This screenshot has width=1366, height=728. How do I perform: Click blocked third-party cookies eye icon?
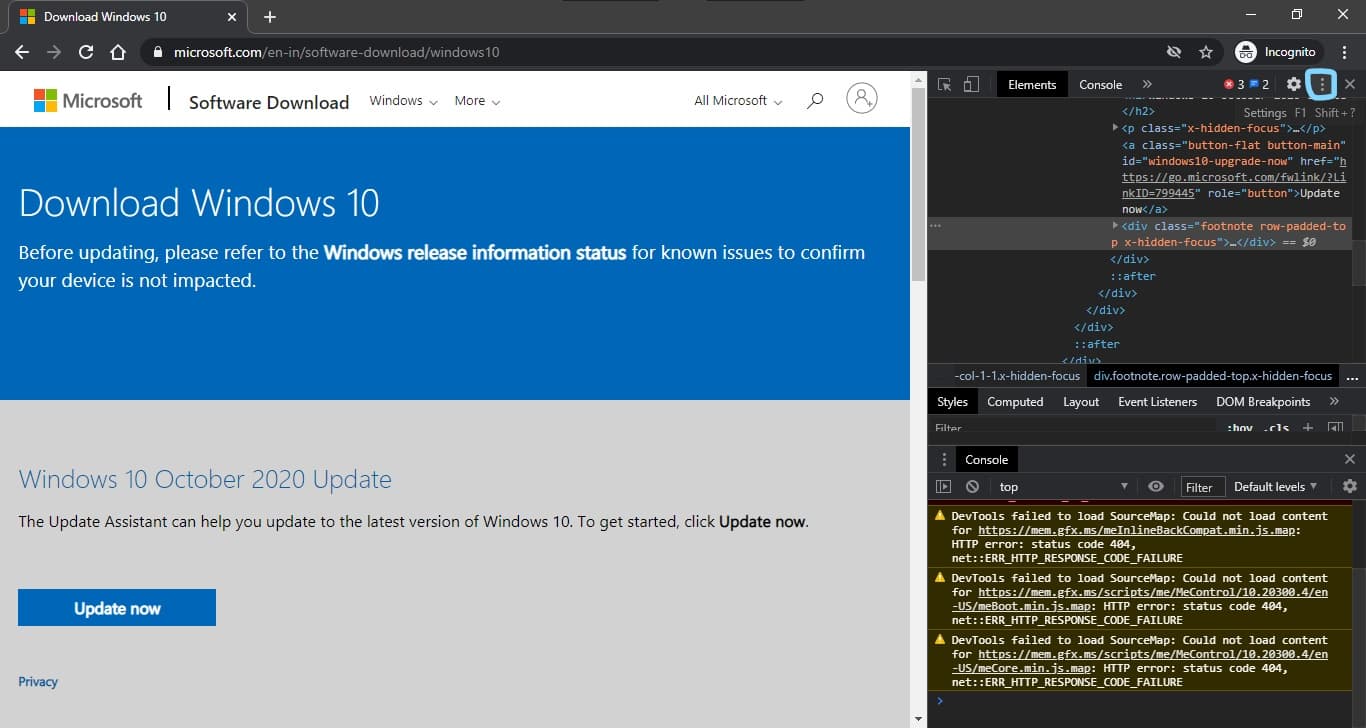click(x=1174, y=52)
